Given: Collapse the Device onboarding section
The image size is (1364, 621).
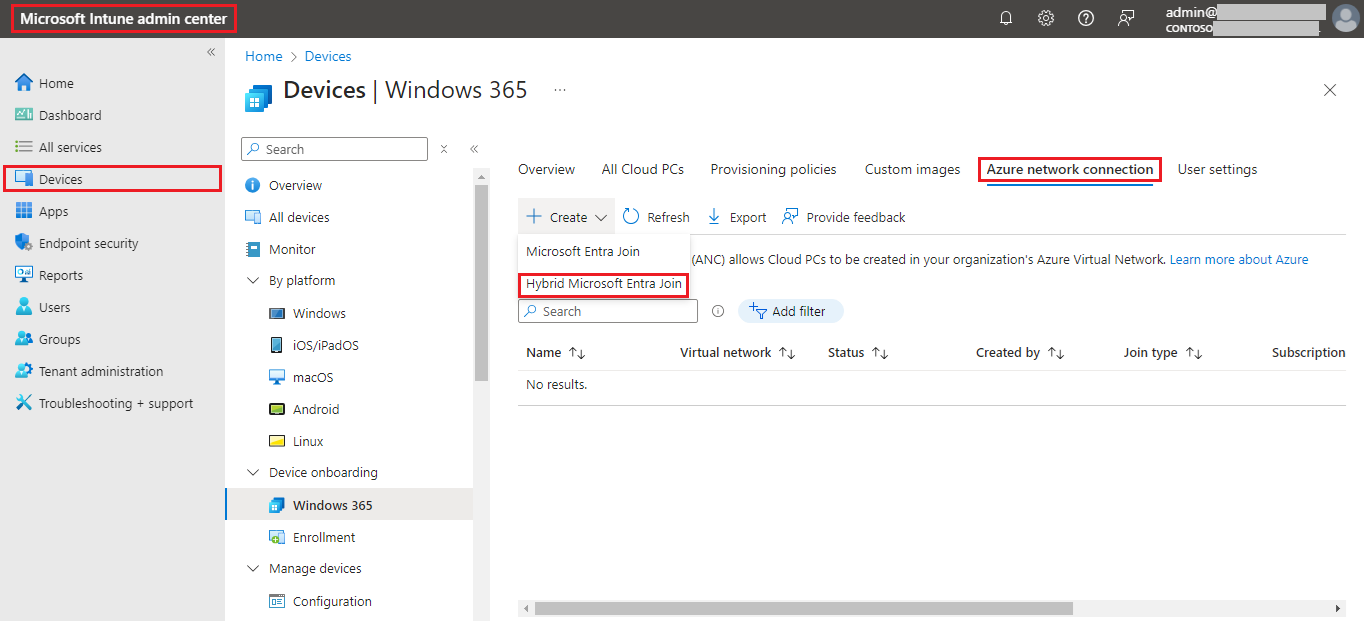Looking at the screenshot, I should point(252,473).
